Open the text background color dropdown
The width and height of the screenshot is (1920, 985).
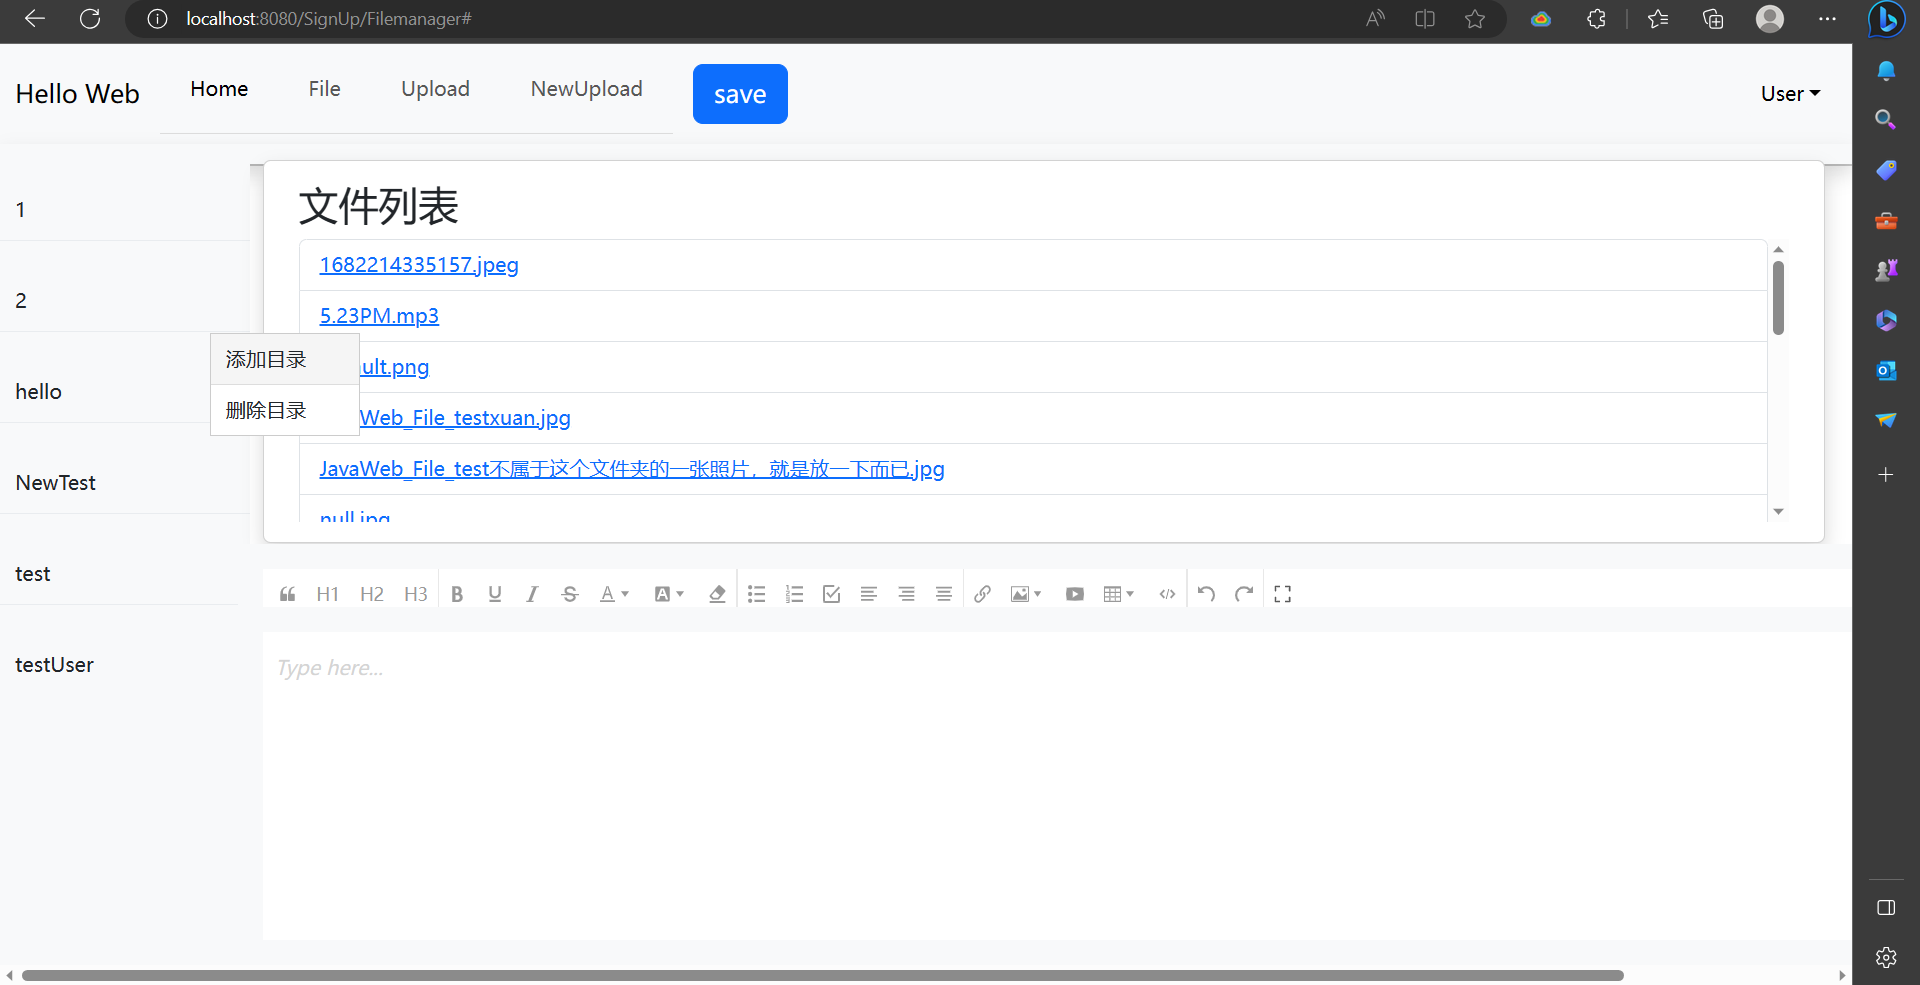coord(669,594)
